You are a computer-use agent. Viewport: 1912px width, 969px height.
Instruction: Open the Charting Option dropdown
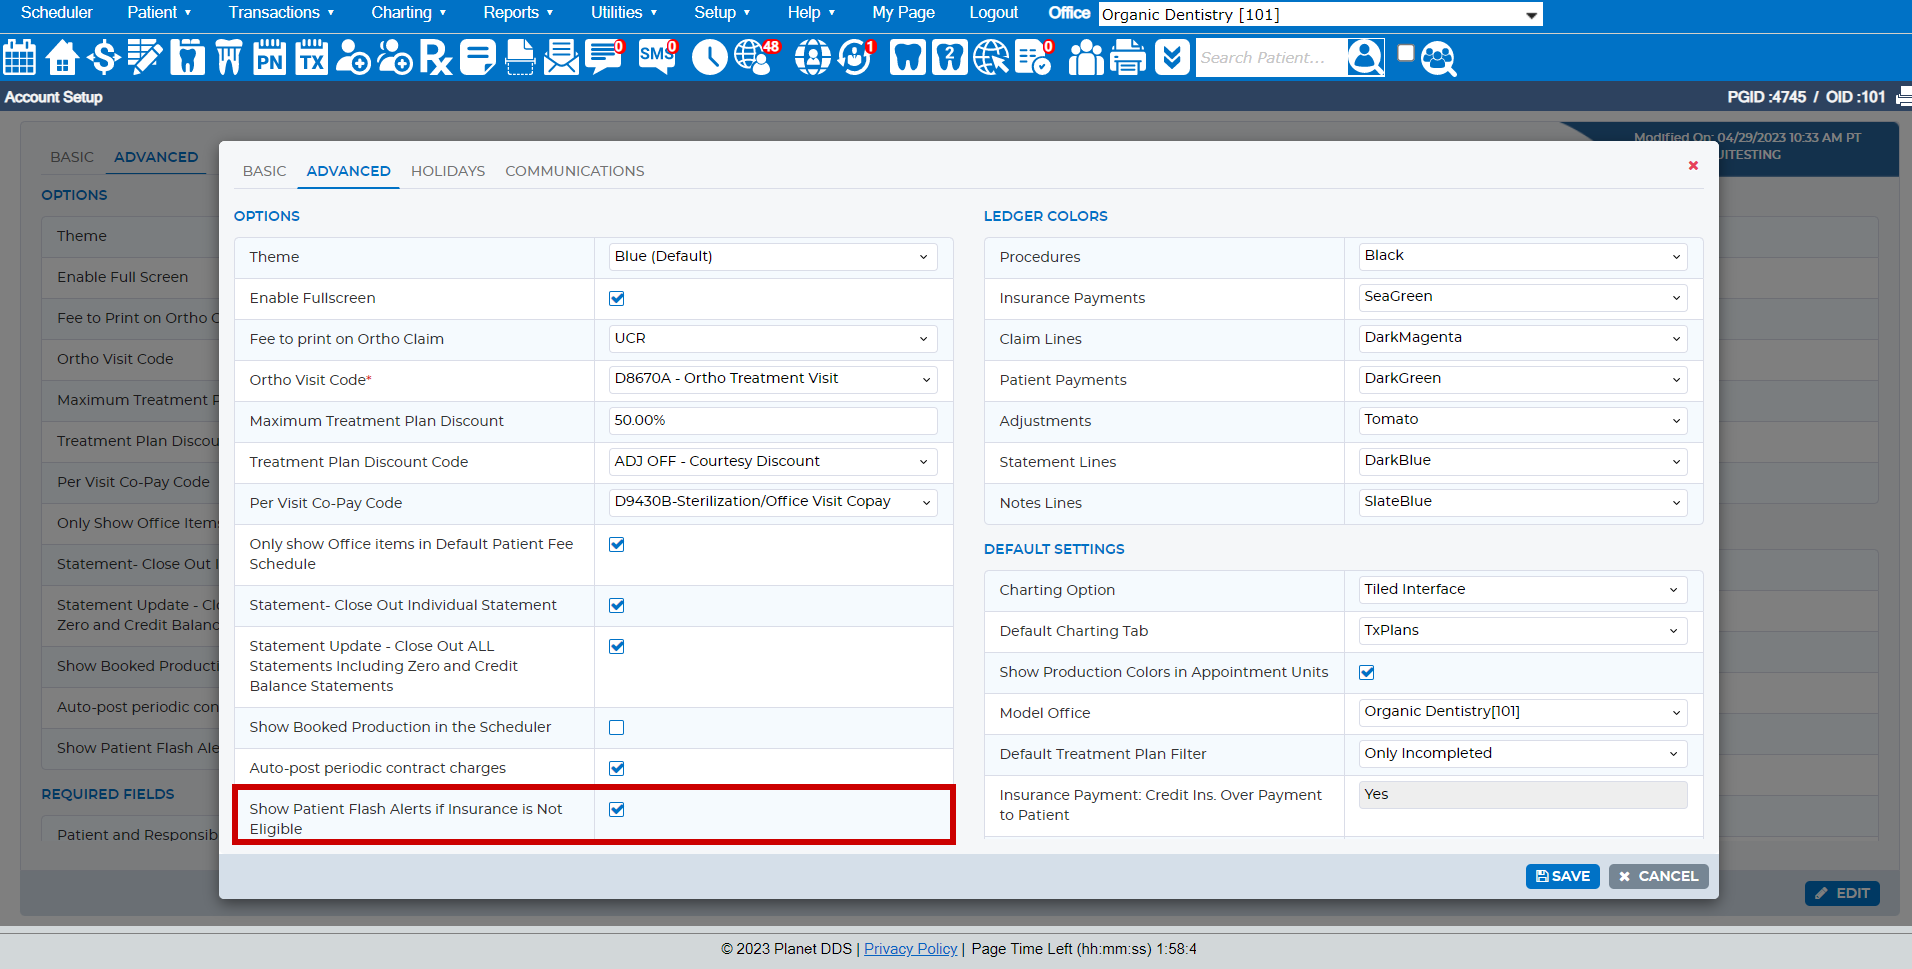tap(1523, 590)
